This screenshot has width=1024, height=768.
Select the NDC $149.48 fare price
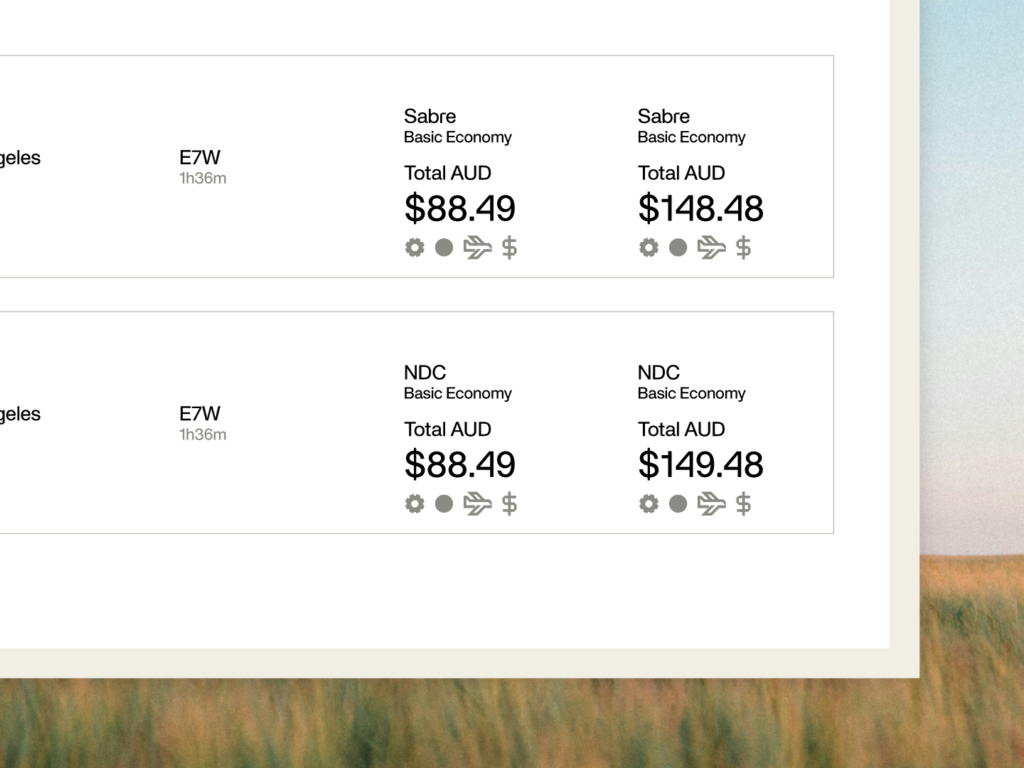point(701,464)
